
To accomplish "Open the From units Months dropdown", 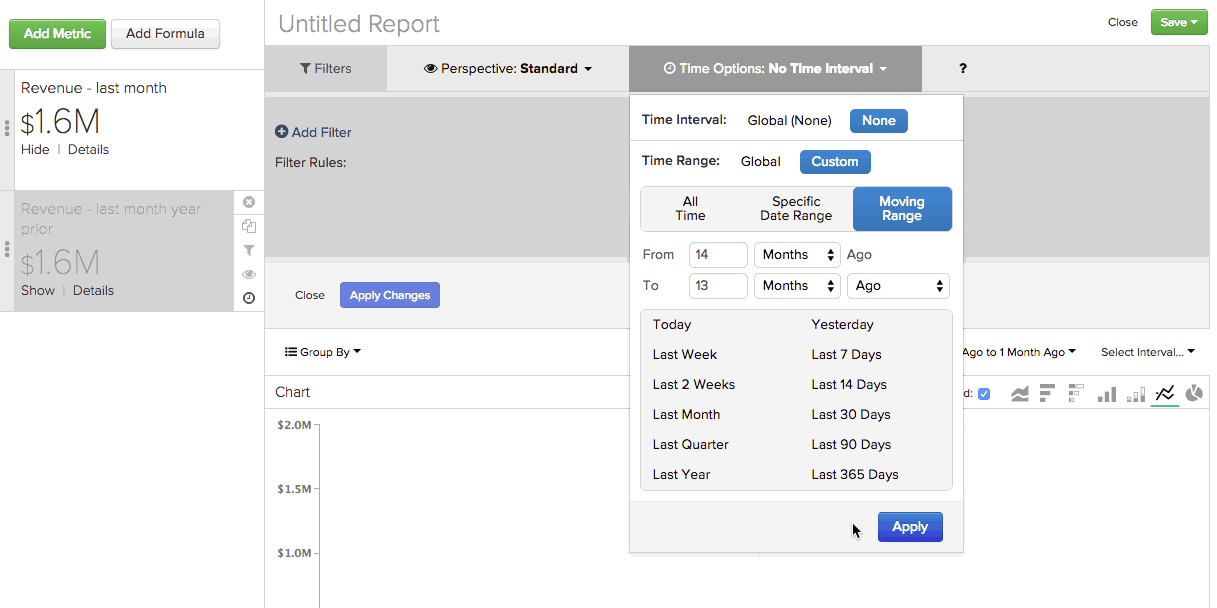I will click(796, 255).
